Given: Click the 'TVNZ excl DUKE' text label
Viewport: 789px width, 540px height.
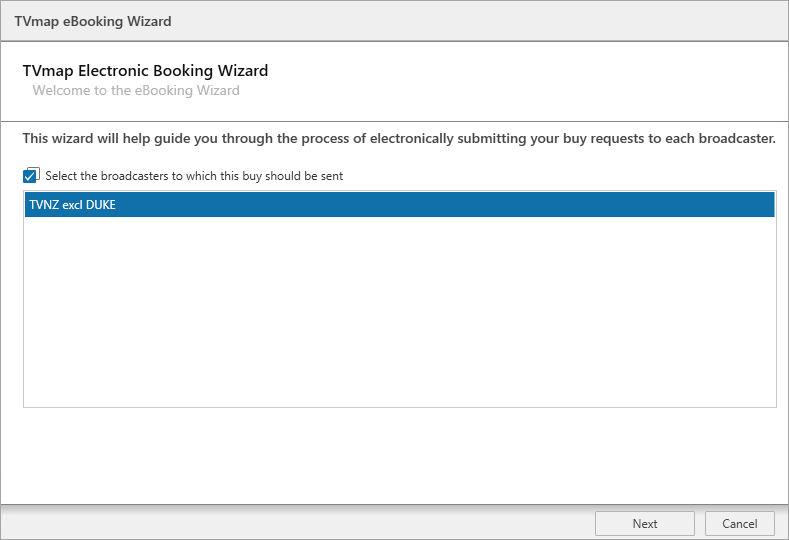Looking at the screenshot, I should coord(72,205).
